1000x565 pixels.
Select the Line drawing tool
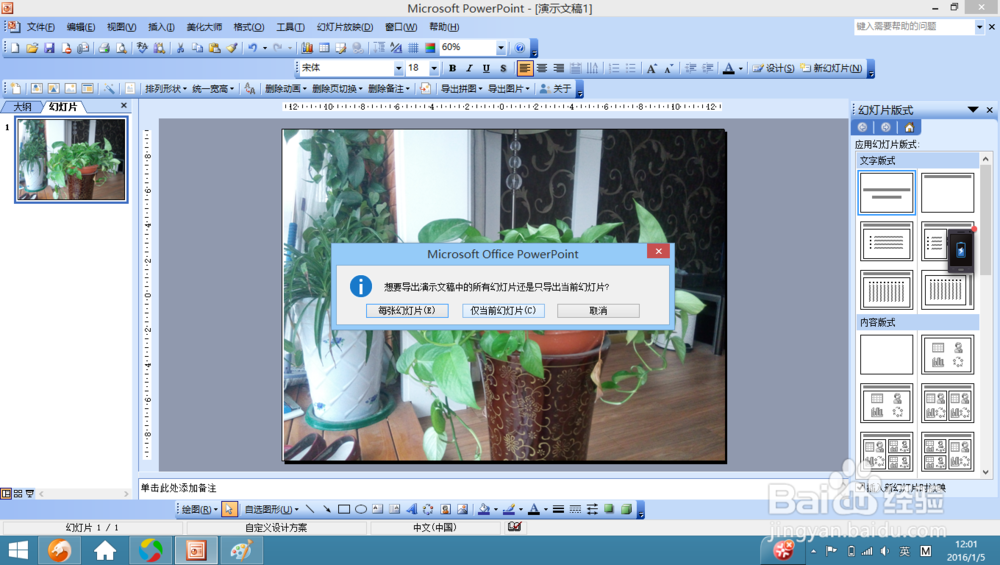click(x=310, y=509)
